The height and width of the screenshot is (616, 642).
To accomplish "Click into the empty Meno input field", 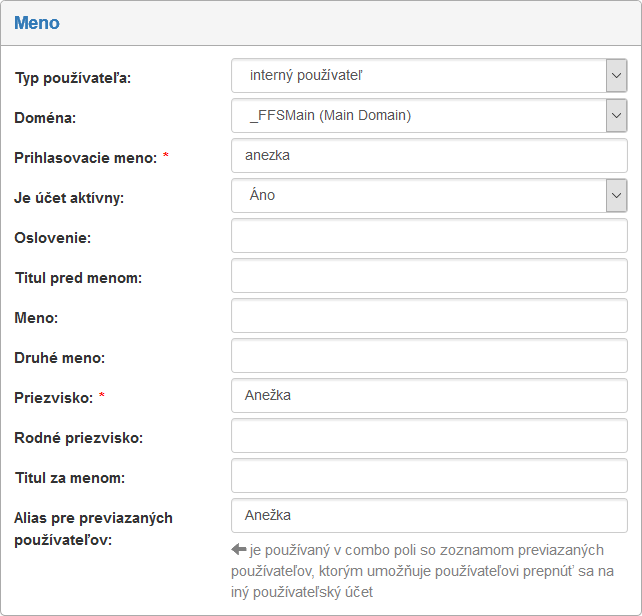I will (429, 315).
